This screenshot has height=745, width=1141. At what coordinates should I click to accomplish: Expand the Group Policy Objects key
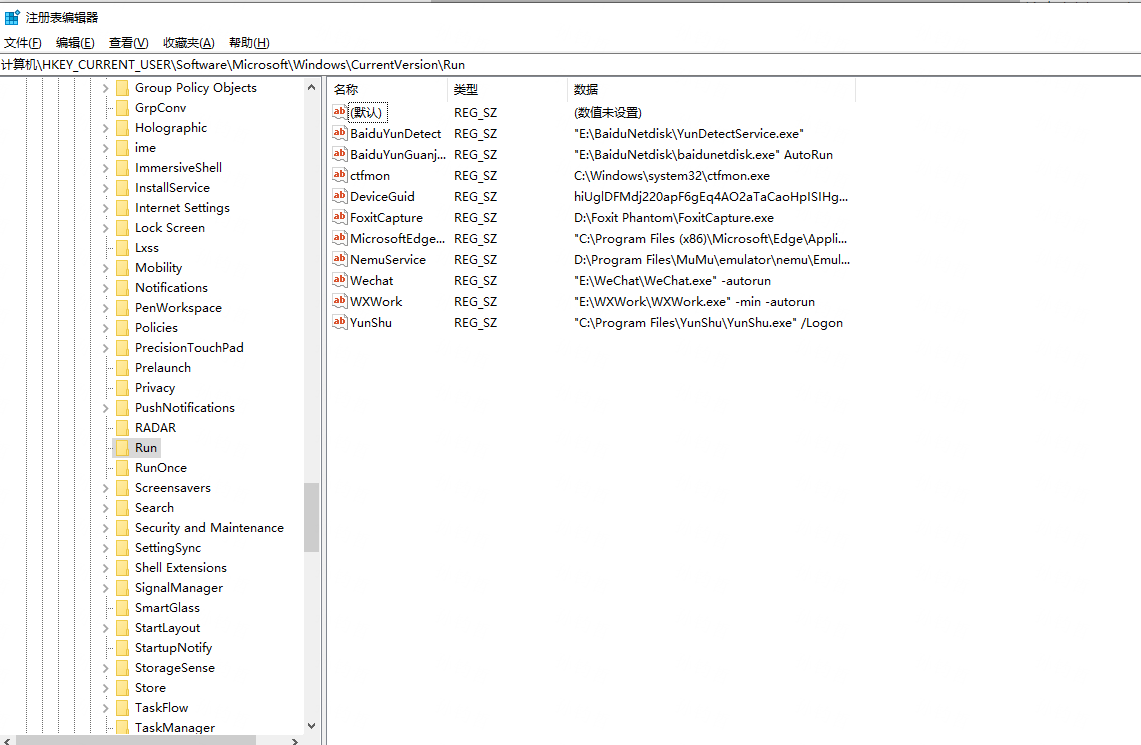(x=106, y=88)
